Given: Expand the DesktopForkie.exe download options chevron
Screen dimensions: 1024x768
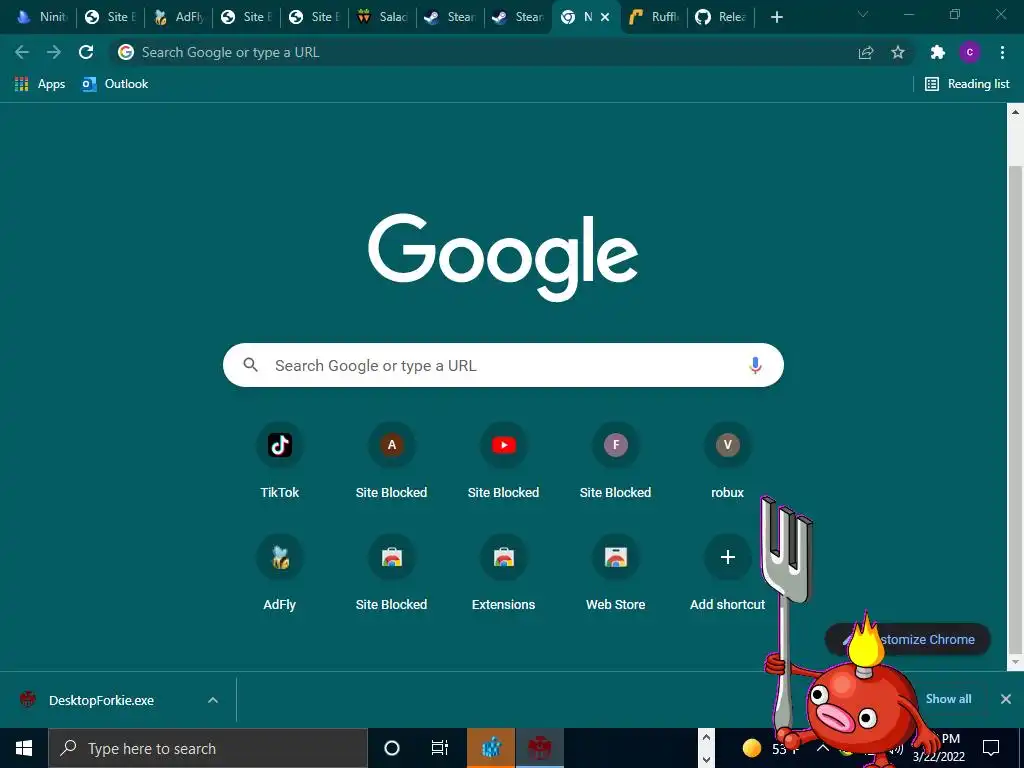Looking at the screenshot, I should point(213,700).
